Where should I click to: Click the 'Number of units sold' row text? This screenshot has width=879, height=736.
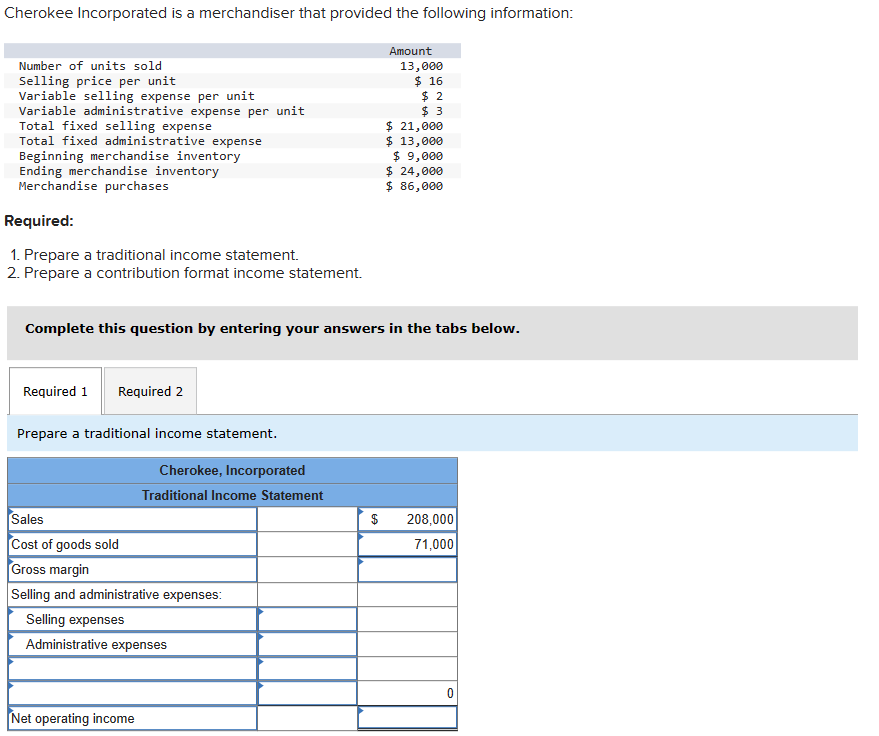(x=90, y=66)
